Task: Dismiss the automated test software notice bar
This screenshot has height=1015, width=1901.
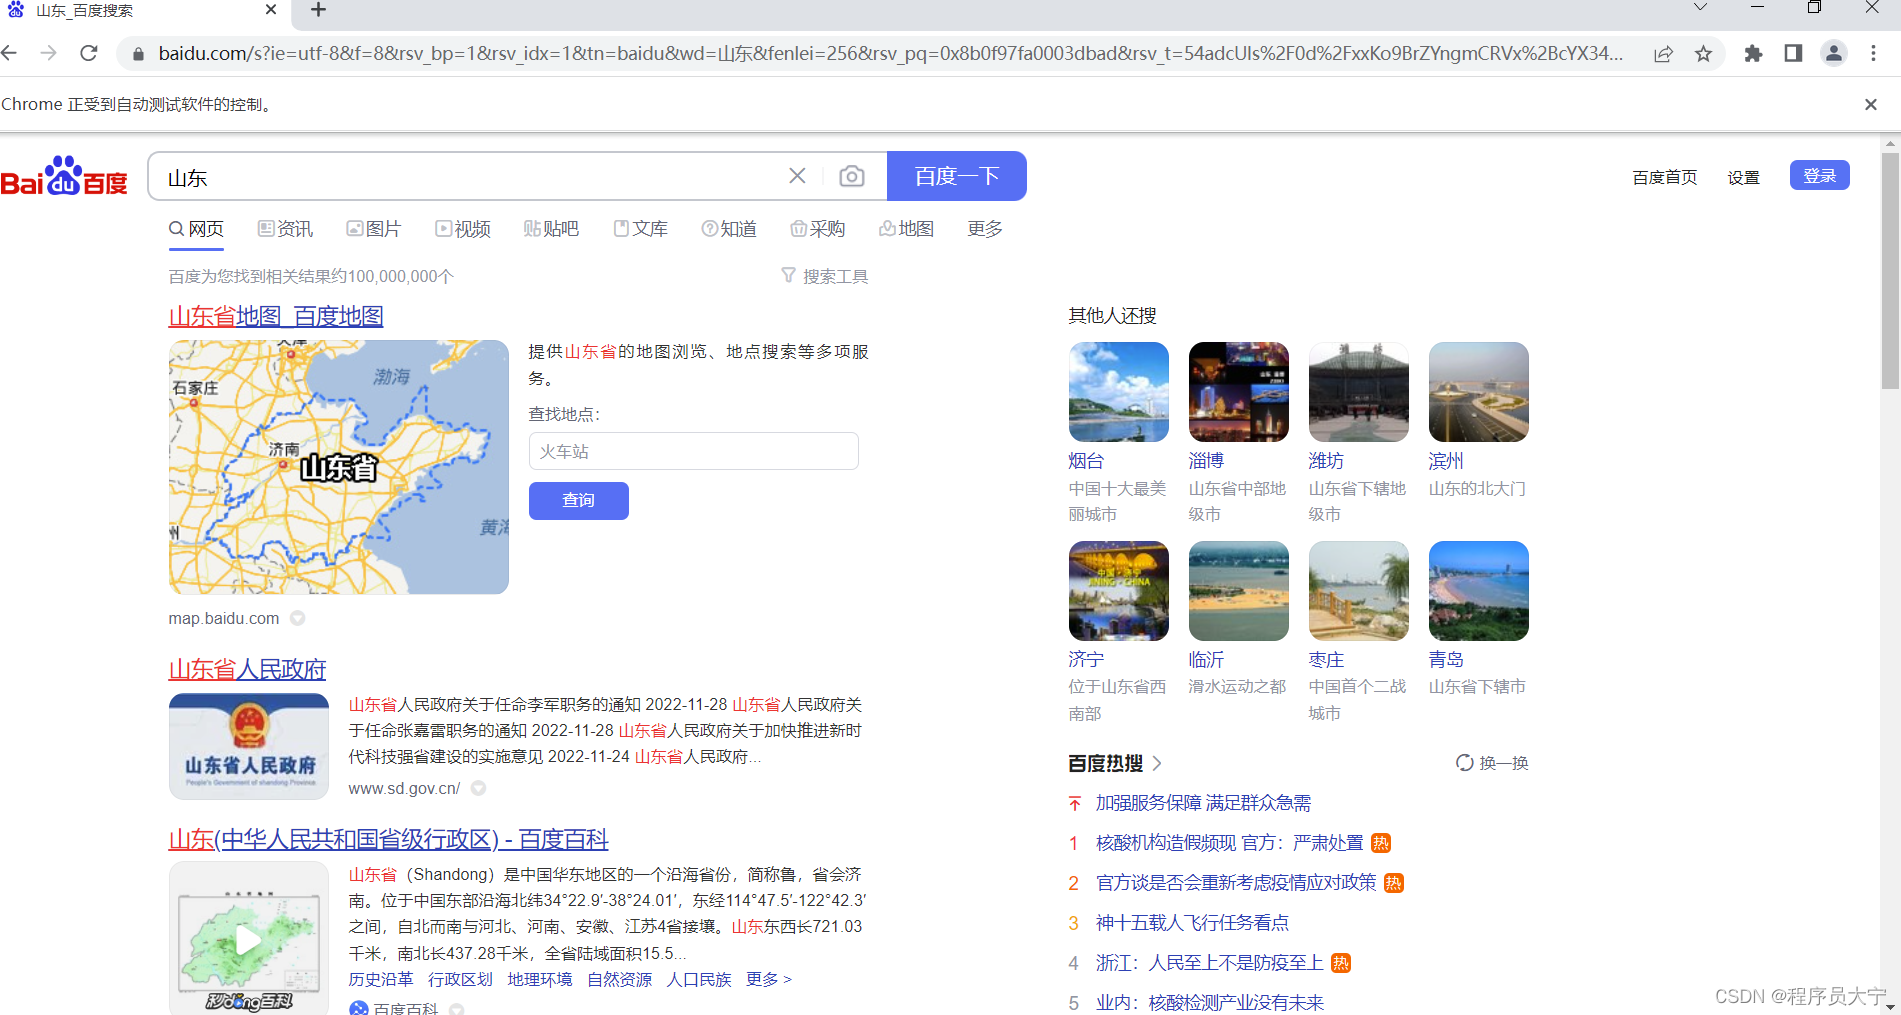Action: [x=1871, y=104]
